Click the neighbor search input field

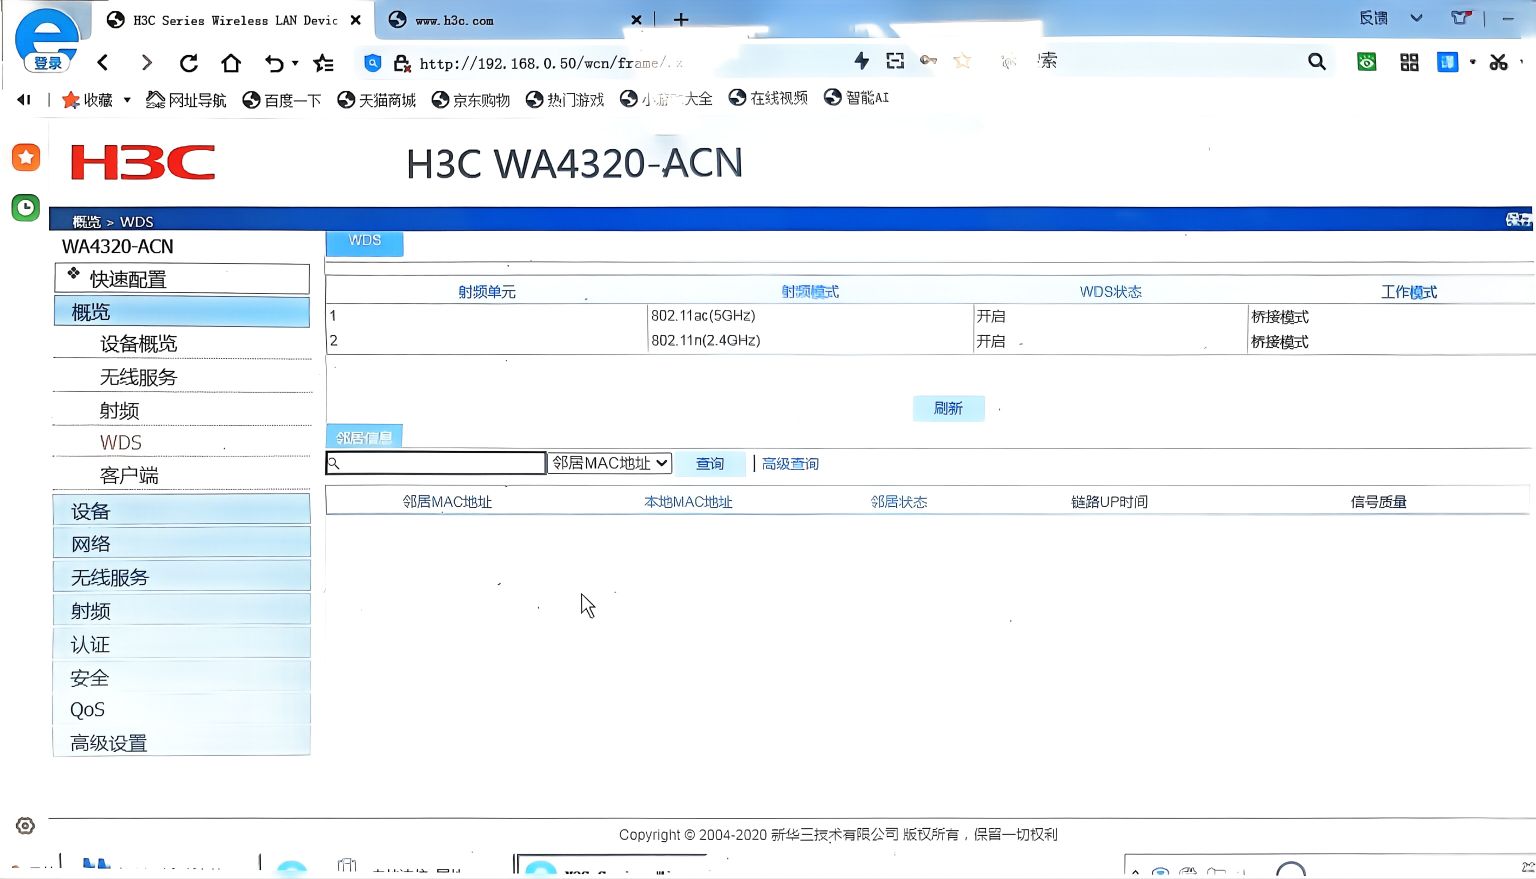point(436,463)
